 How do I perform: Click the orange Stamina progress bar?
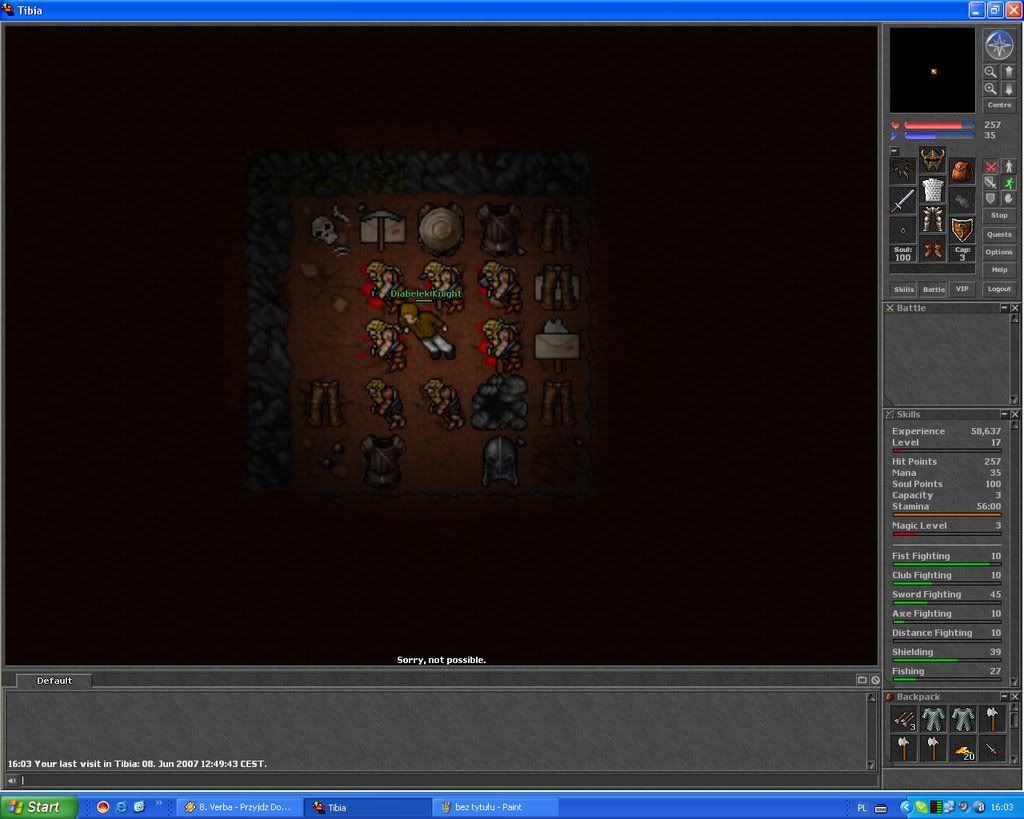[946, 515]
